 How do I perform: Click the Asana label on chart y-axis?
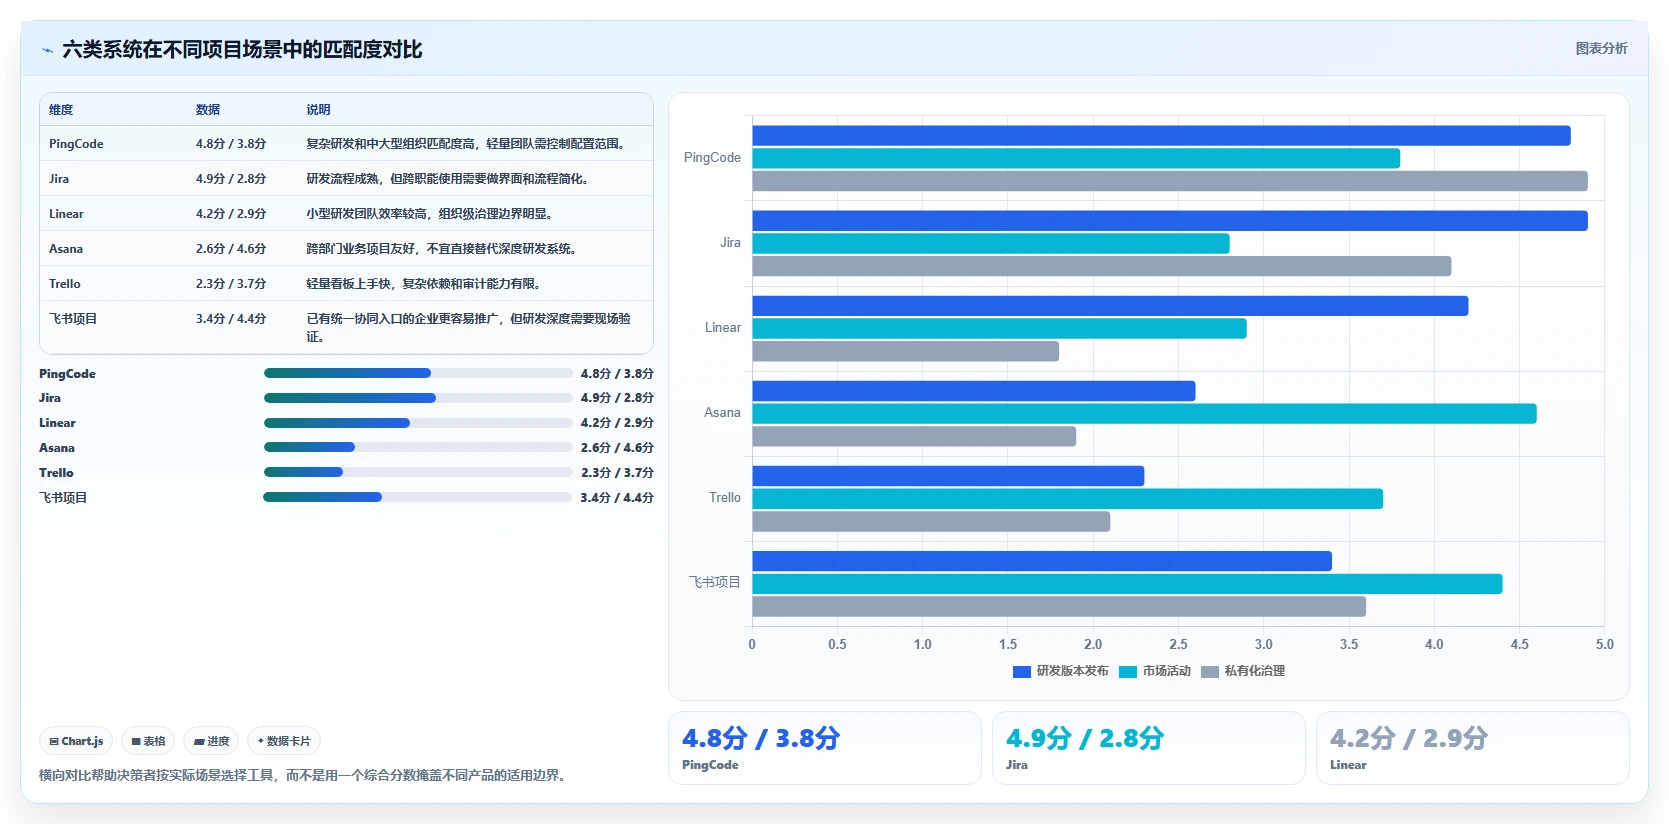pos(722,413)
